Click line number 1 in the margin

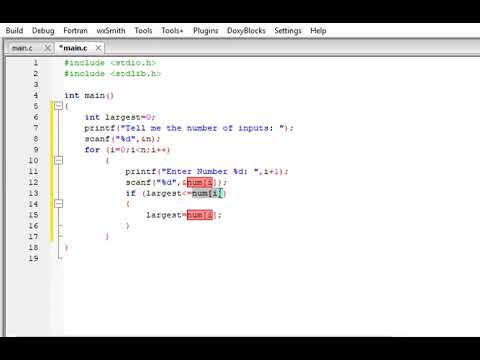click(x=36, y=63)
